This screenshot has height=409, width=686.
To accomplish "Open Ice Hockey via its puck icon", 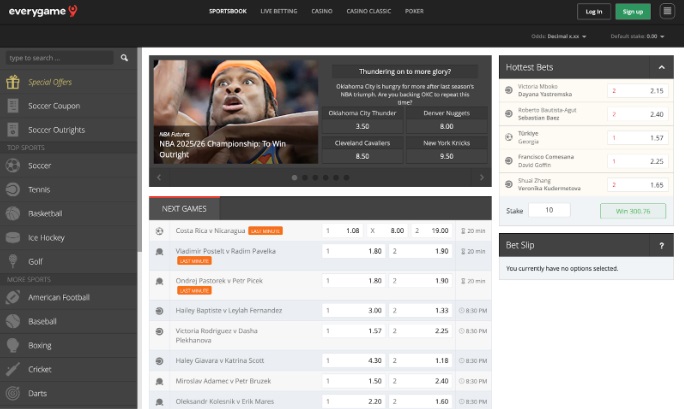I will click(13, 237).
